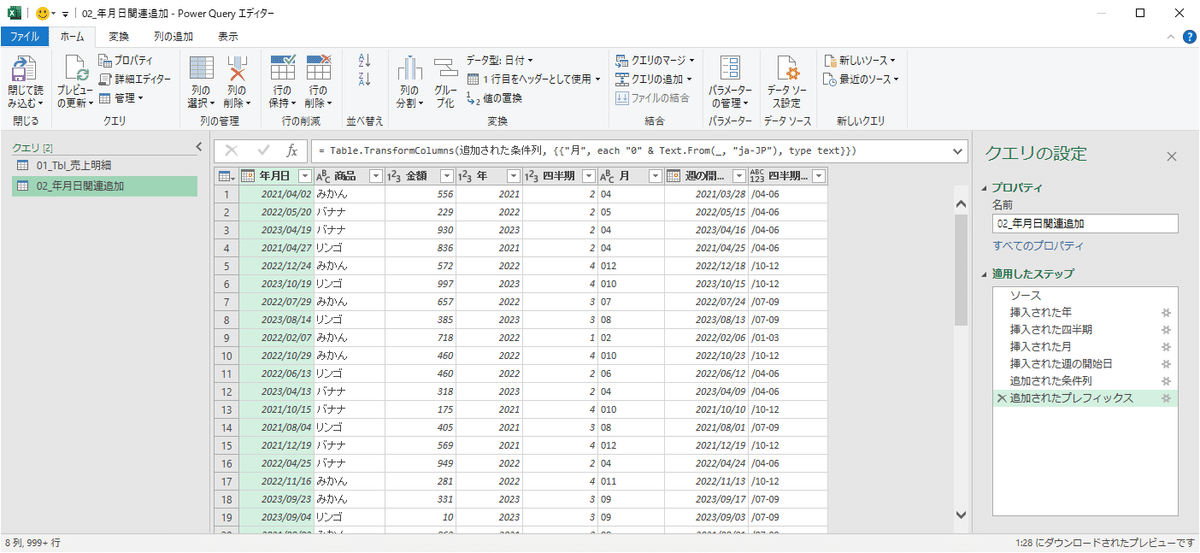
Task: Click into the formula bar text
Action: [630, 150]
